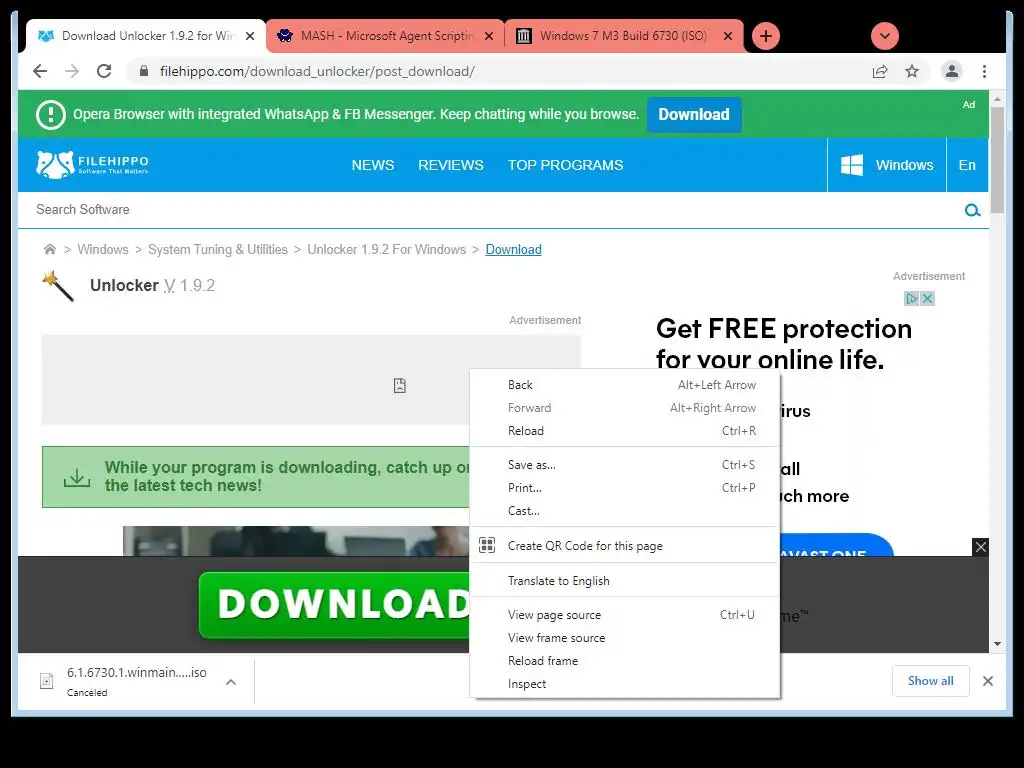Share this page via address bar icon

(x=880, y=71)
